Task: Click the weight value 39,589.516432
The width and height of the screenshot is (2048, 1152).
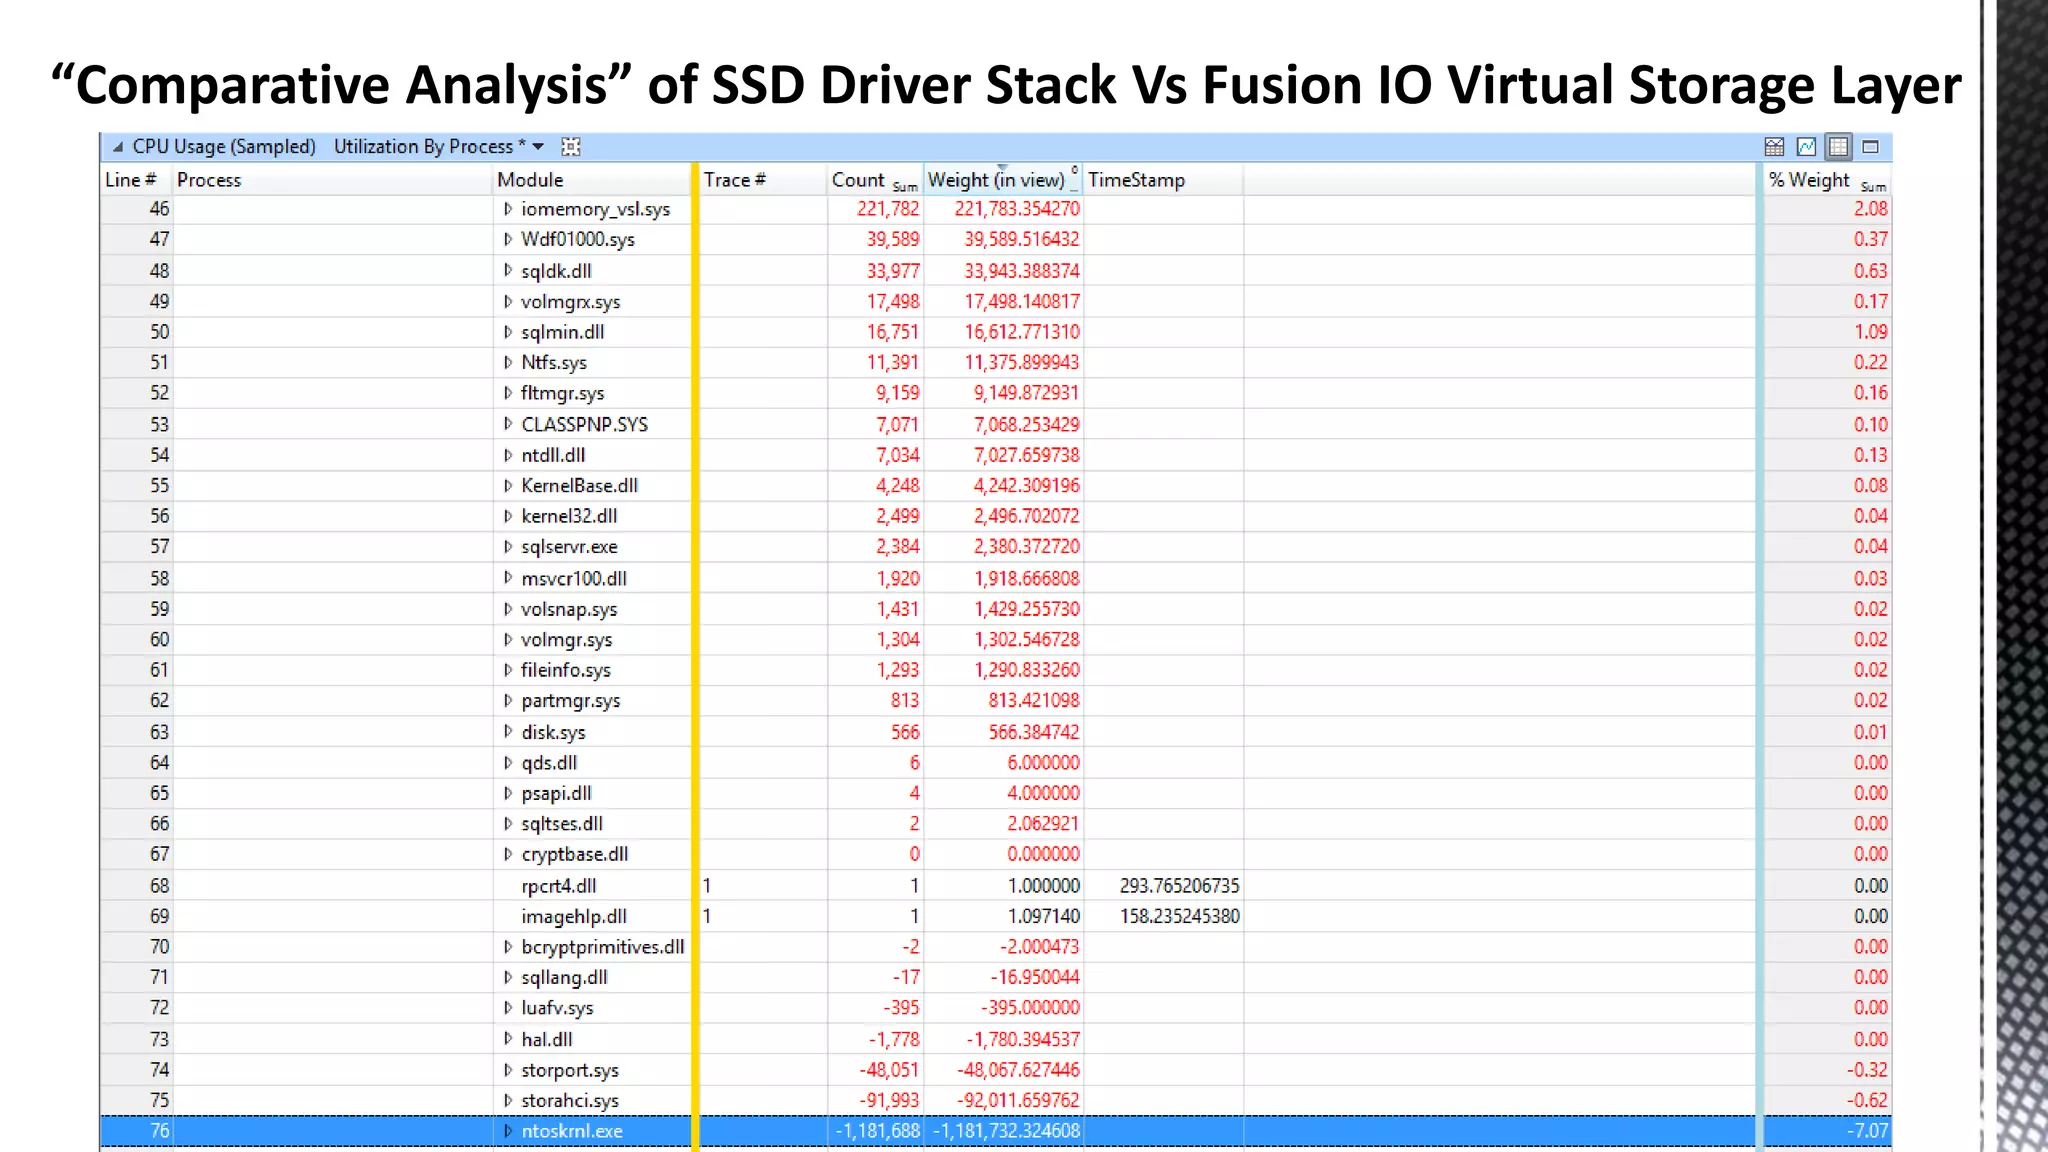Action: point(1022,239)
